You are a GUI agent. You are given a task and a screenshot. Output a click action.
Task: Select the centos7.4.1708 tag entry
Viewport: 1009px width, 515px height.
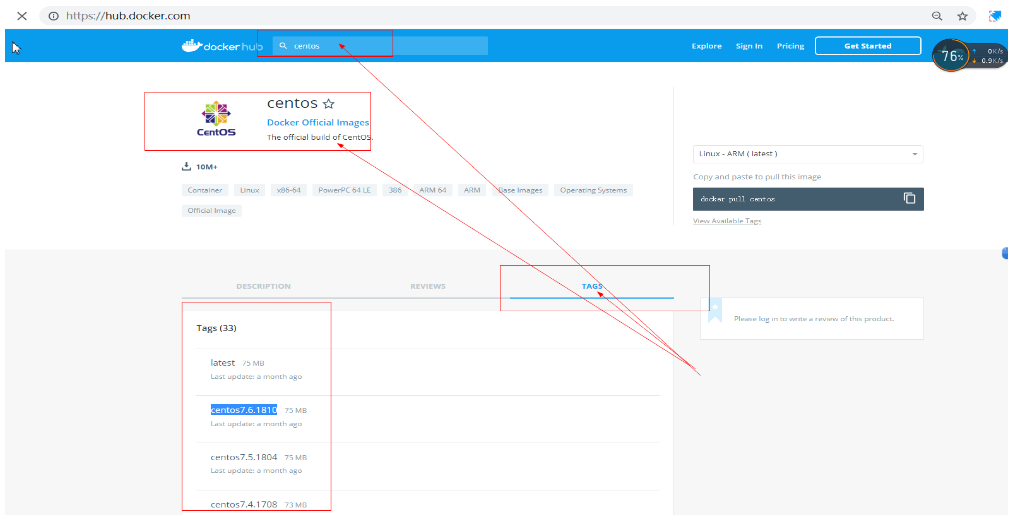244,504
